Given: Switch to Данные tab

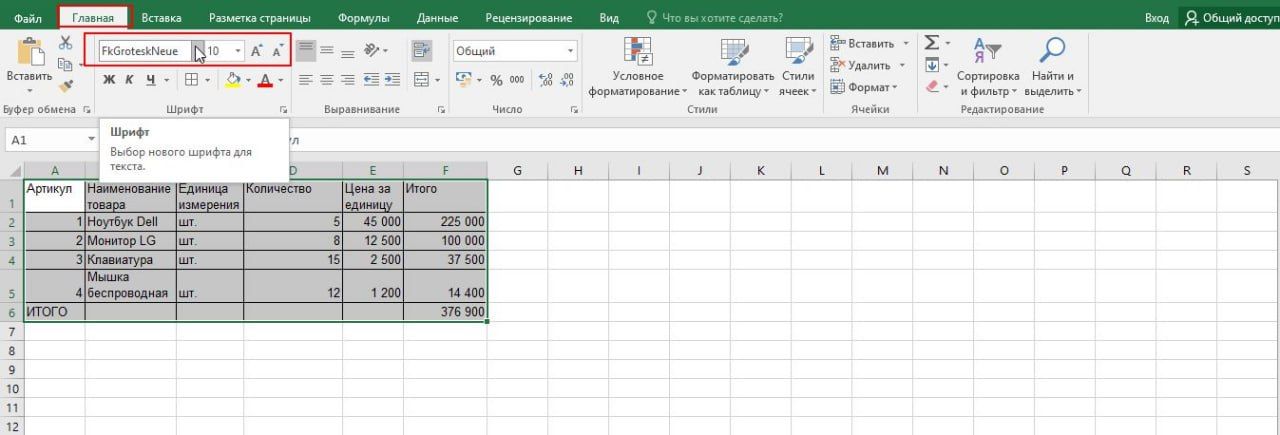Looking at the screenshot, I should pos(436,17).
